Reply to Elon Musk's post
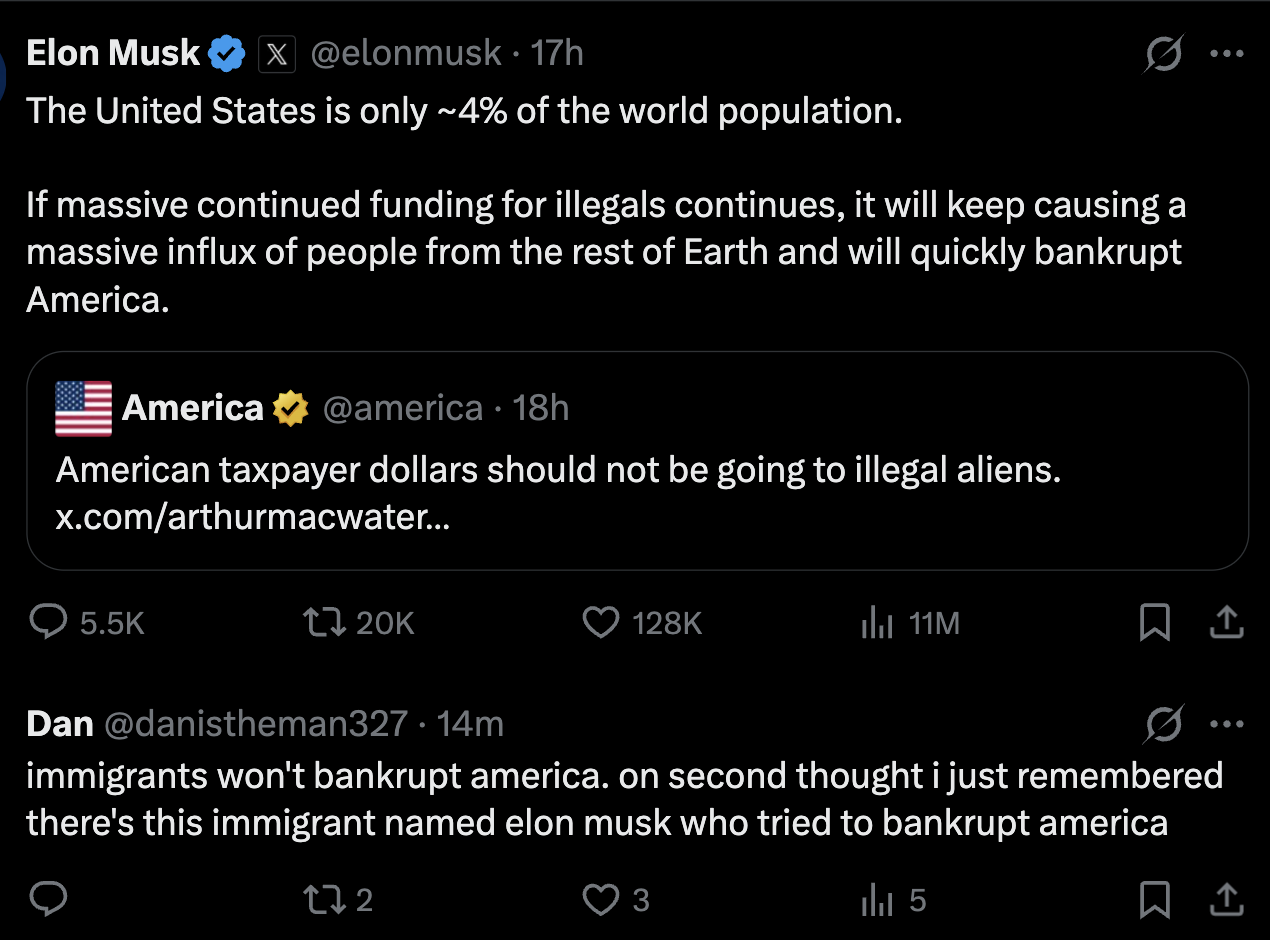 pos(48,624)
